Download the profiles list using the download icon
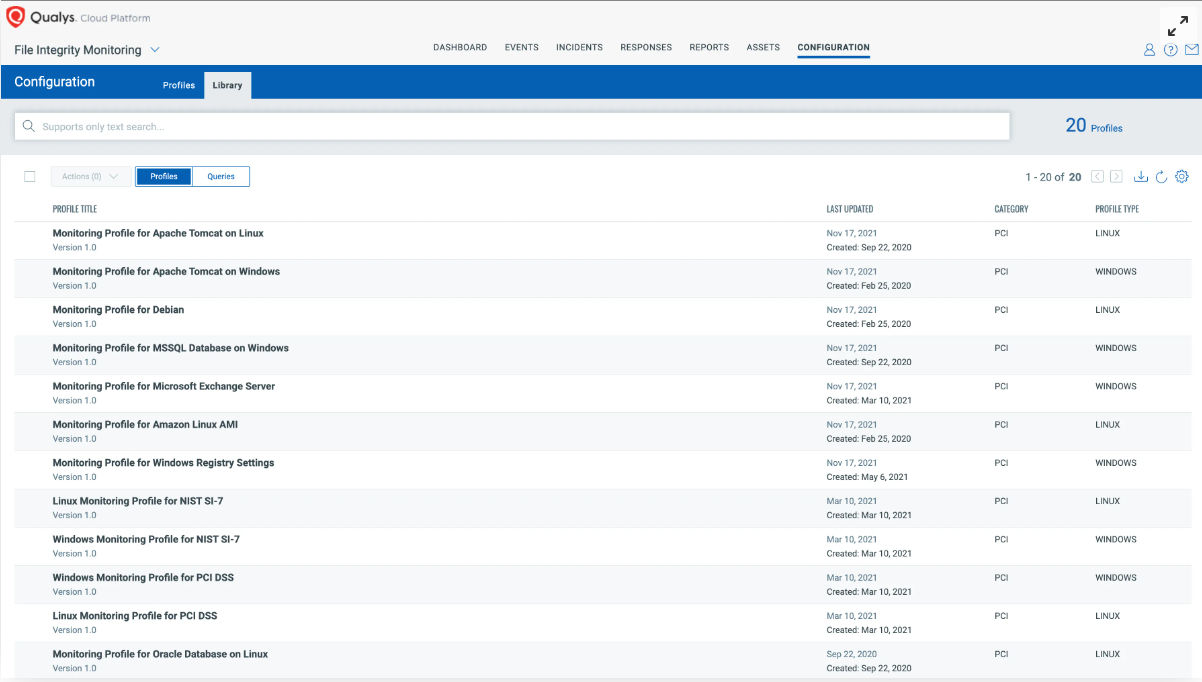The image size is (1202, 682). (x=1141, y=176)
